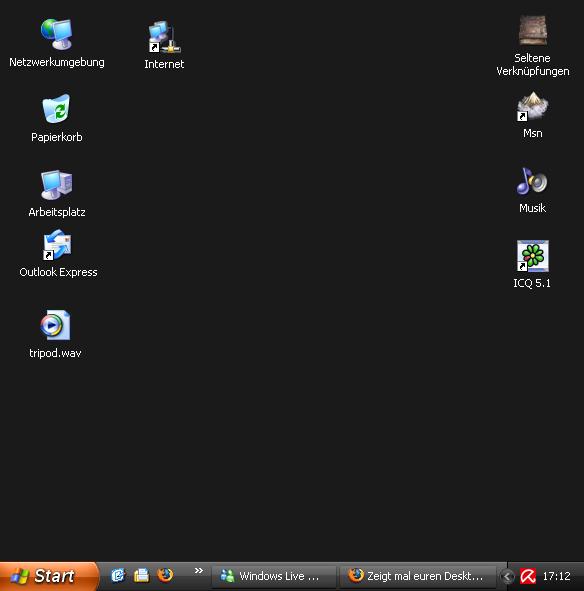Select the Netzwerkumgebung desktop icon
Screen dimensions: 584x591
point(57,43)
